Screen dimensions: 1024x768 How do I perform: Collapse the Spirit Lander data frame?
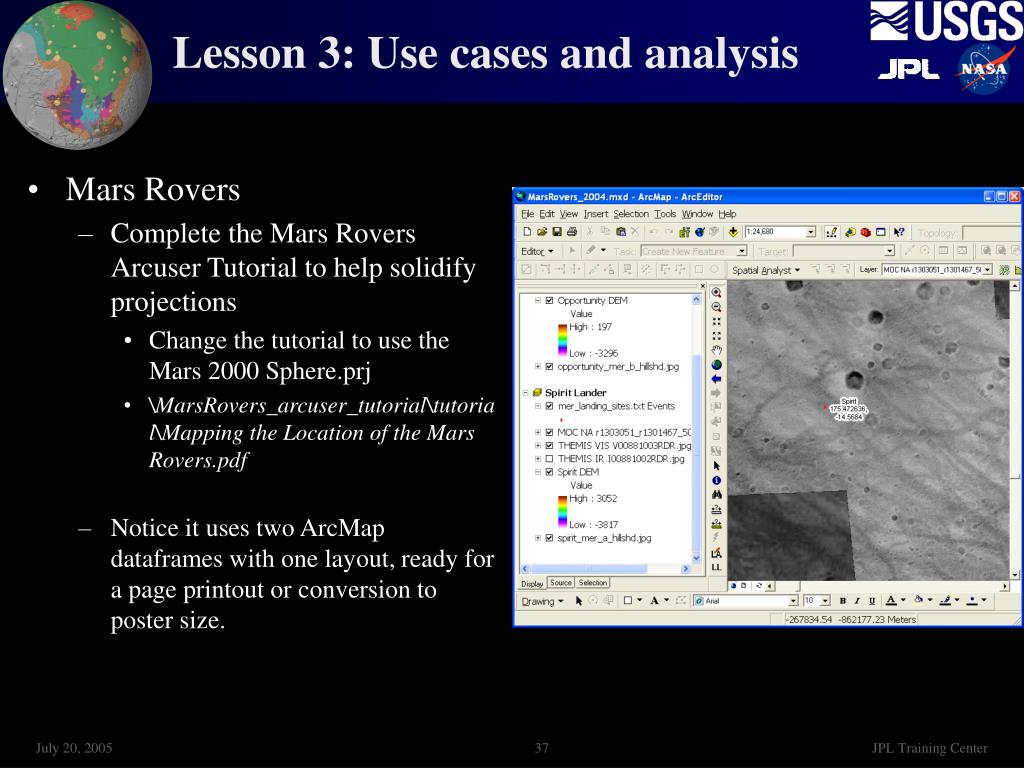tap(525, 392)
